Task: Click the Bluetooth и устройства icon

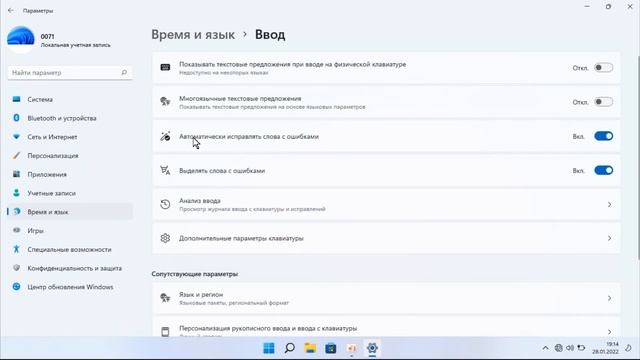Action: 16,118
